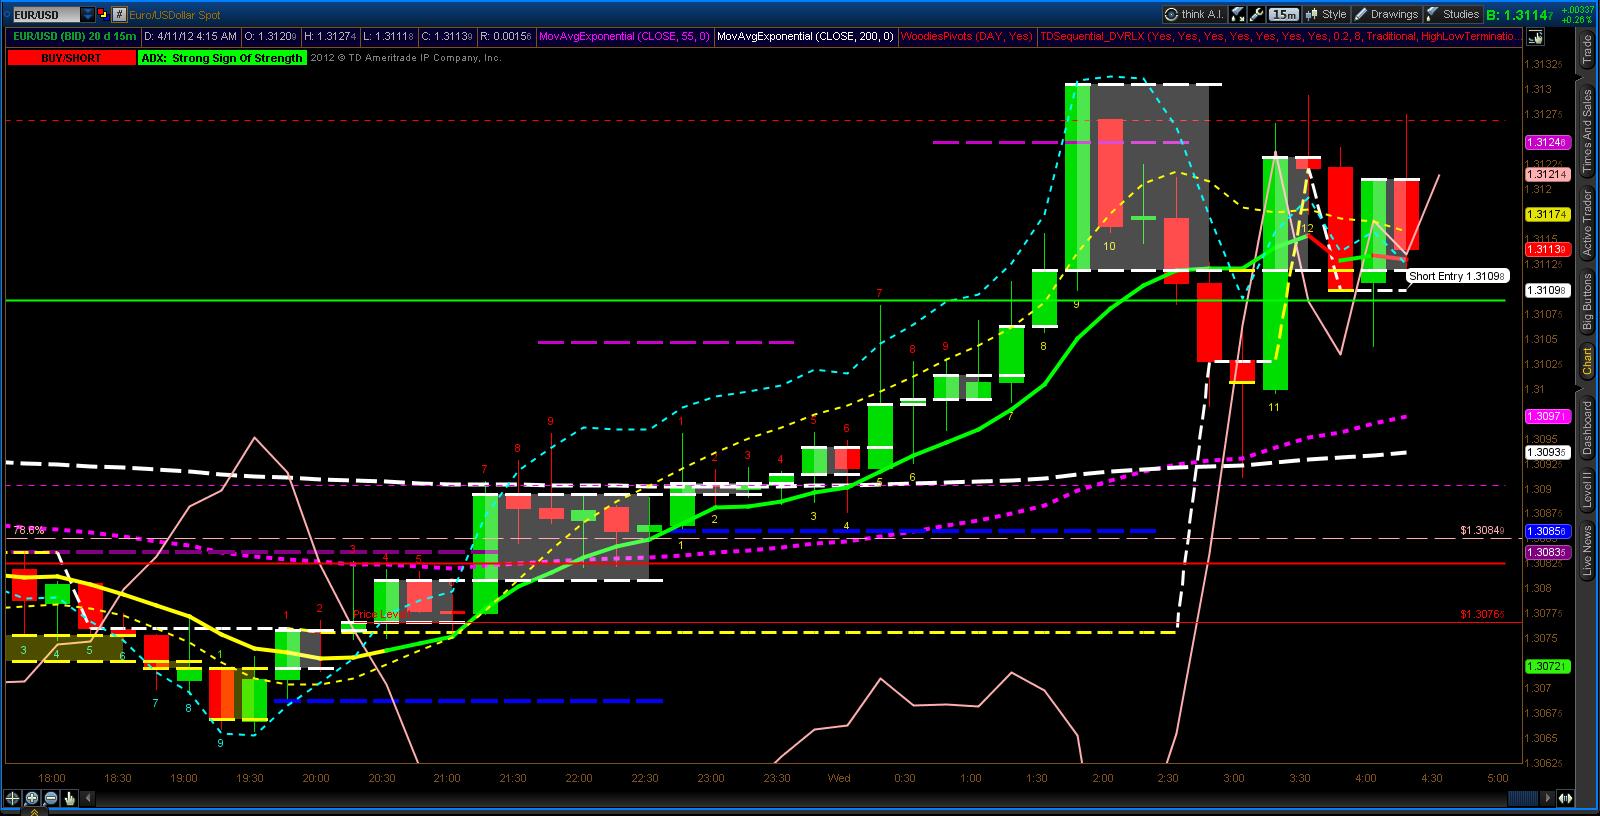The height and width of the screenshot is (816, 1600).
Task: Open the symbol dropdown next to EUR/USD
Action: (87, 15)
